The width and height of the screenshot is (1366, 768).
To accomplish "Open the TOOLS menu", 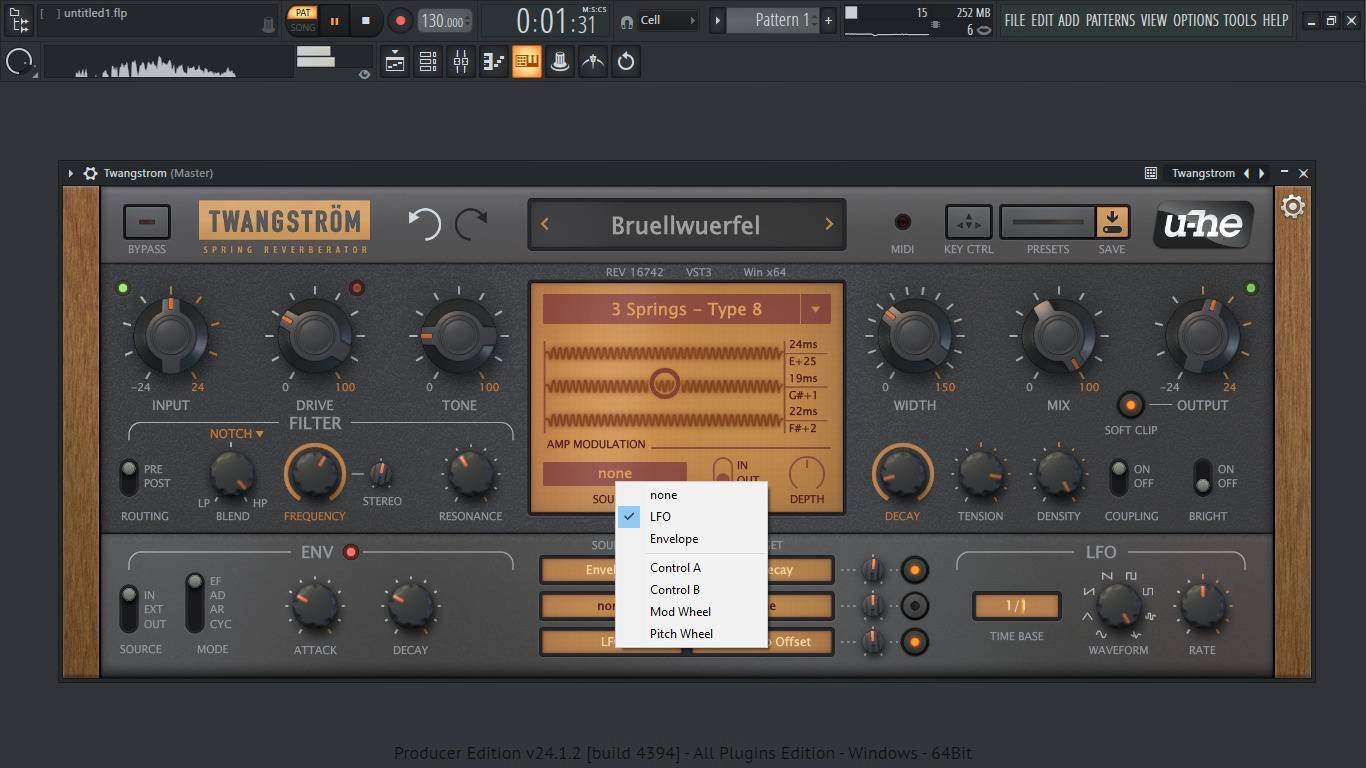I will (x=1240, y=20).
